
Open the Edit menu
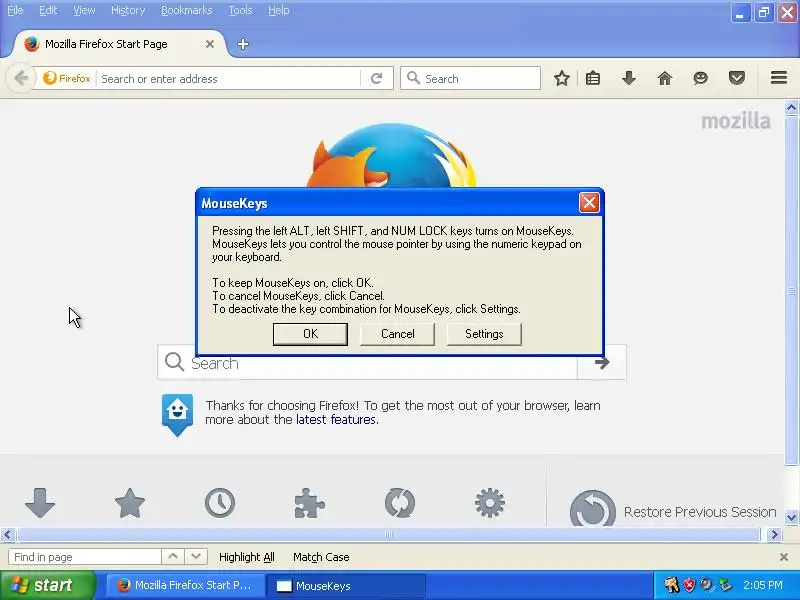(48, 10)
